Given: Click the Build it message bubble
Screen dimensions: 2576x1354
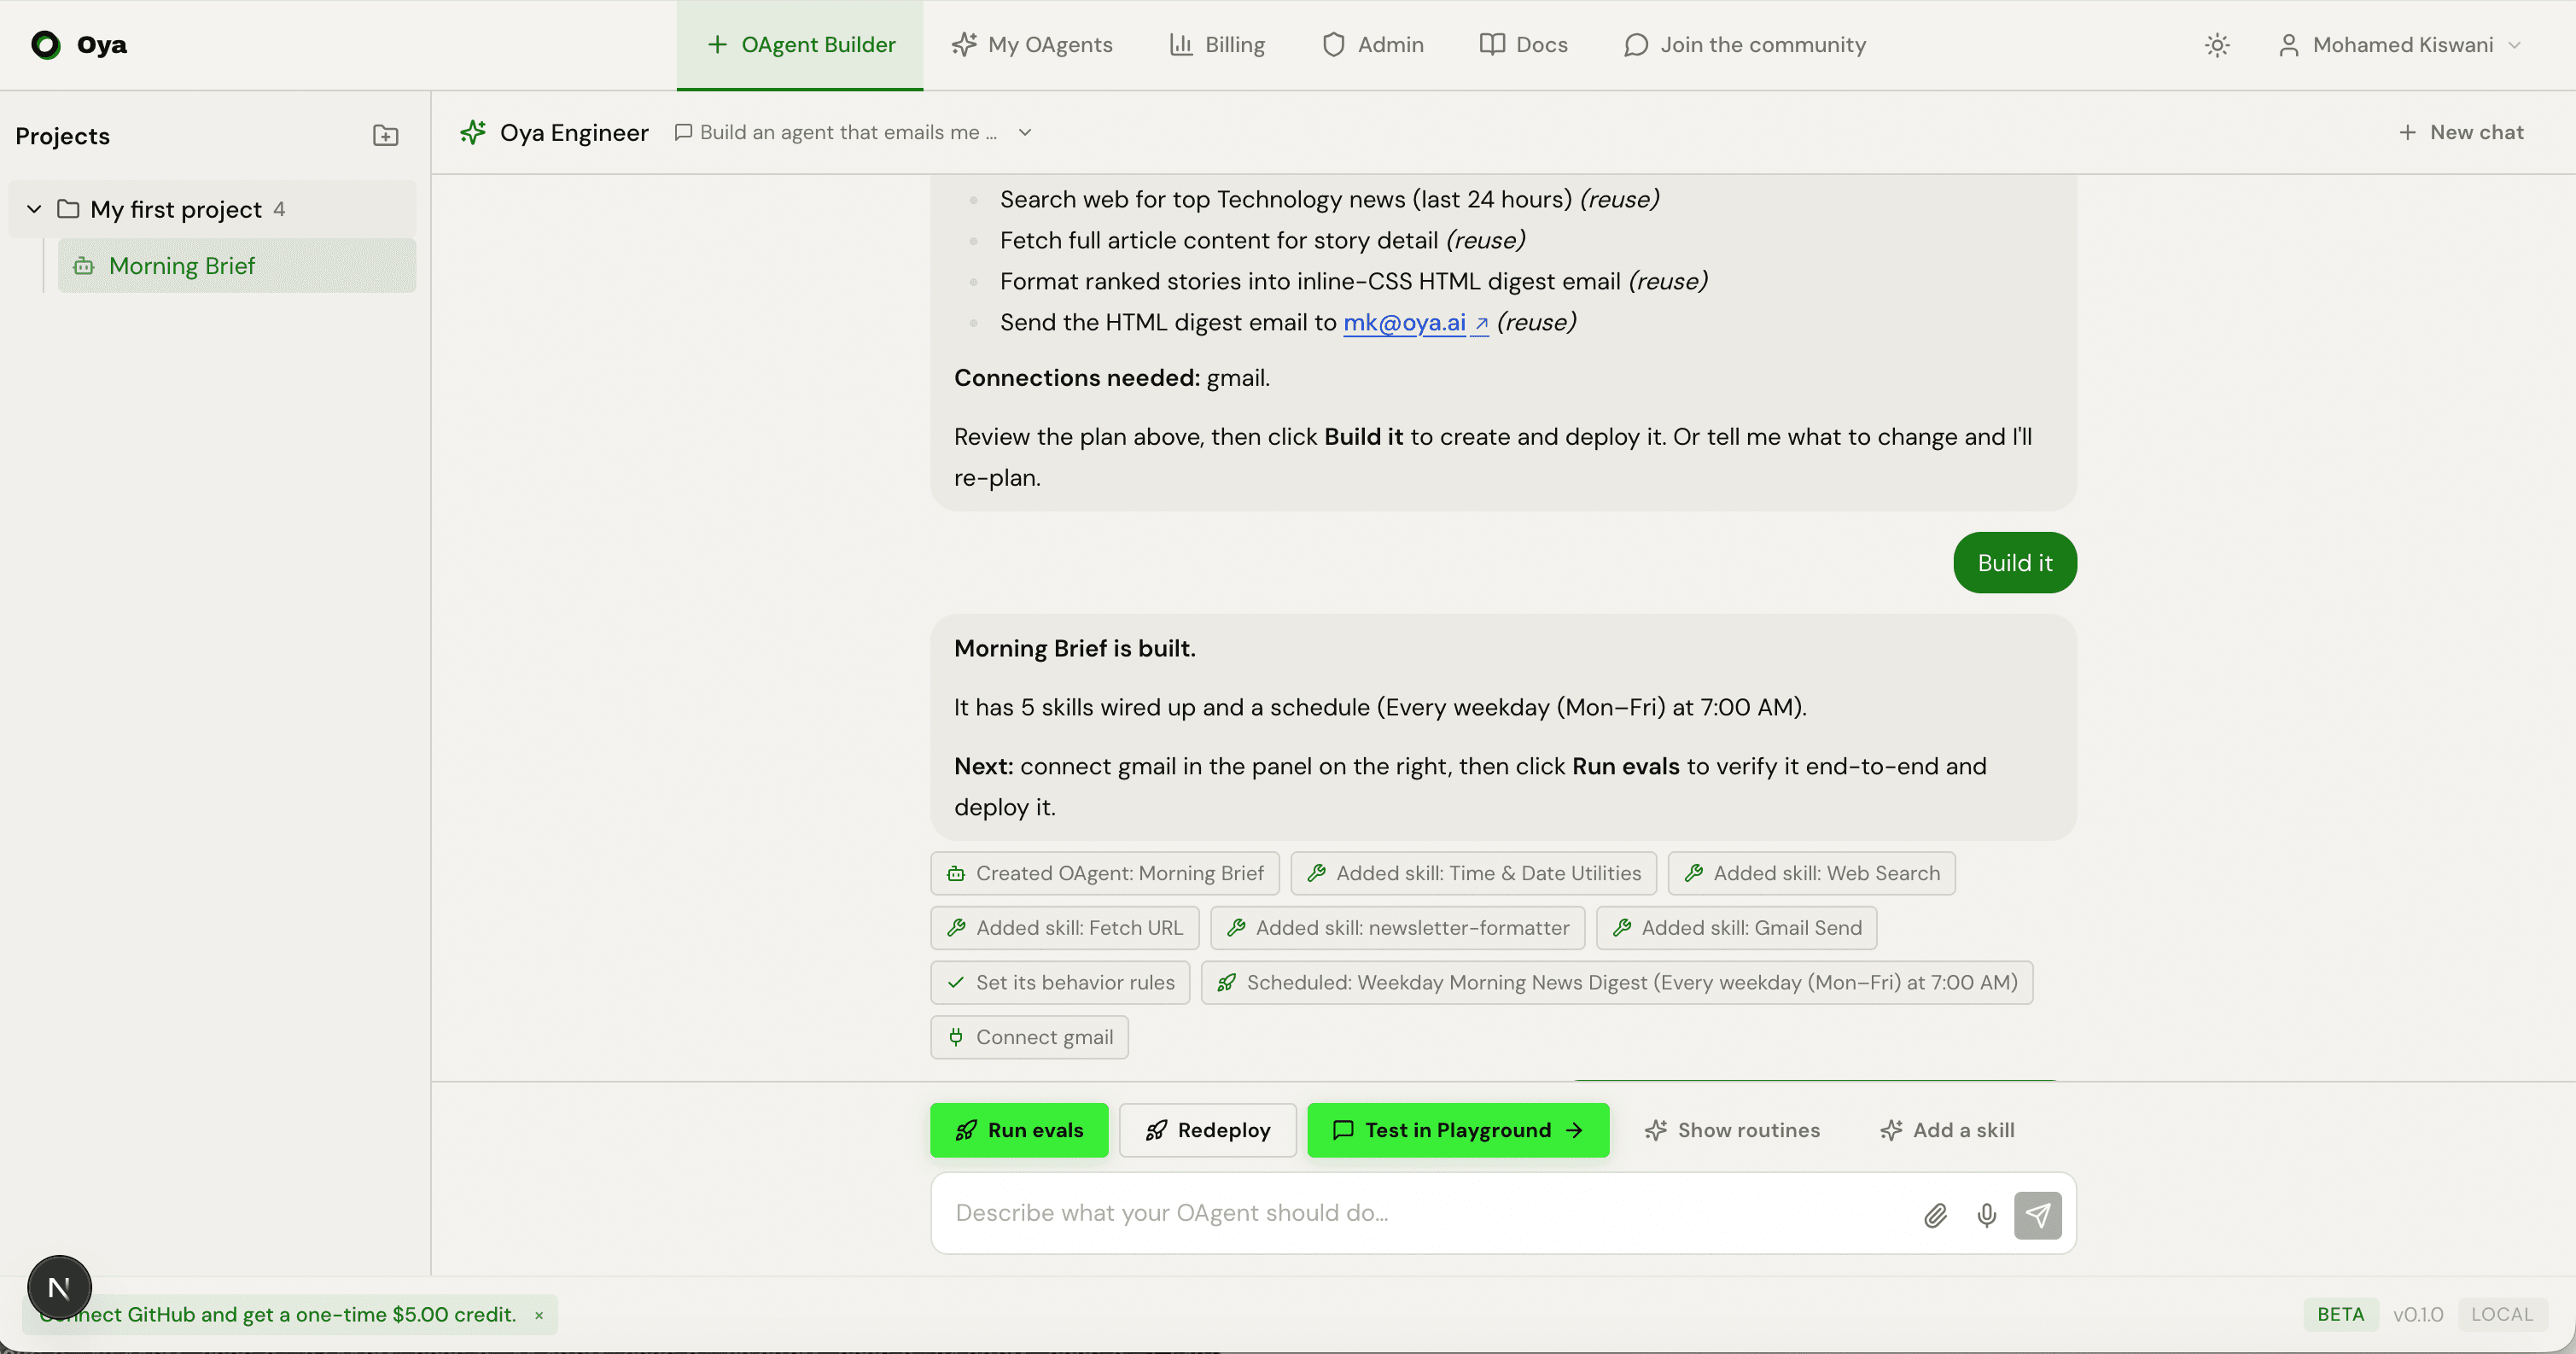Looking at the screenshot, I should [2014, 563].
